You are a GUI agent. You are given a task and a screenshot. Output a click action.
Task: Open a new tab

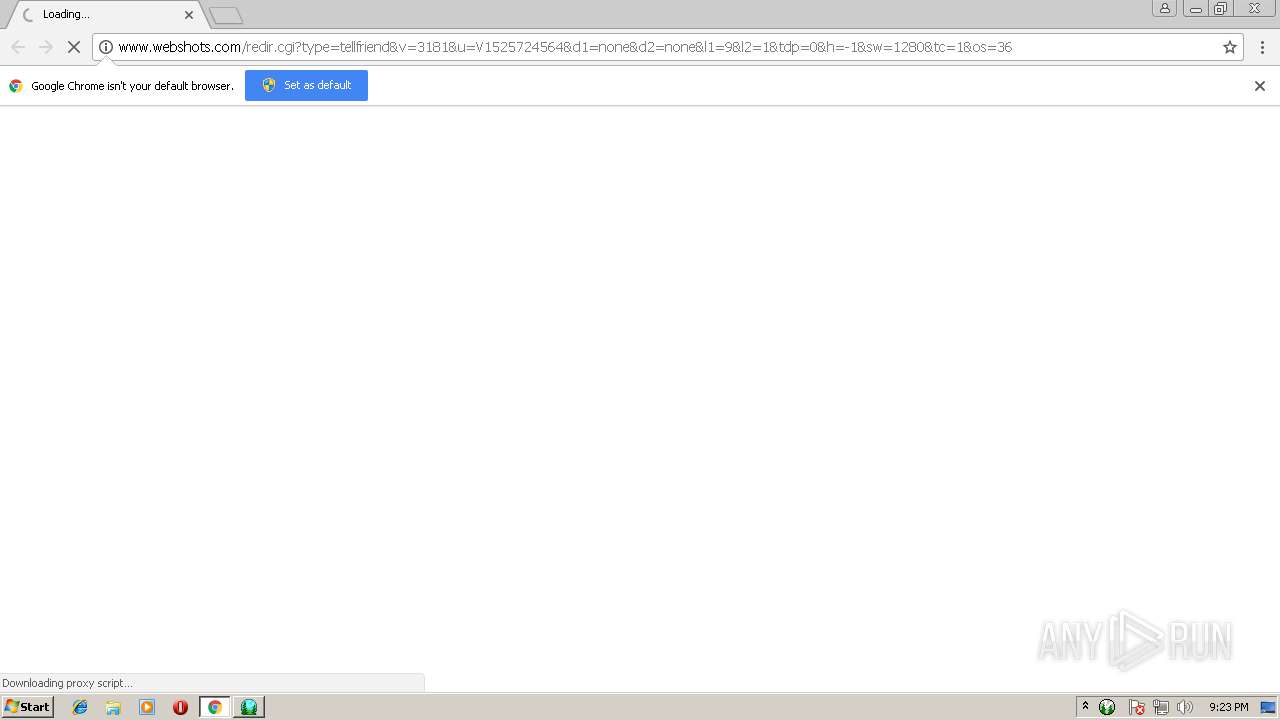pos(226,15)
